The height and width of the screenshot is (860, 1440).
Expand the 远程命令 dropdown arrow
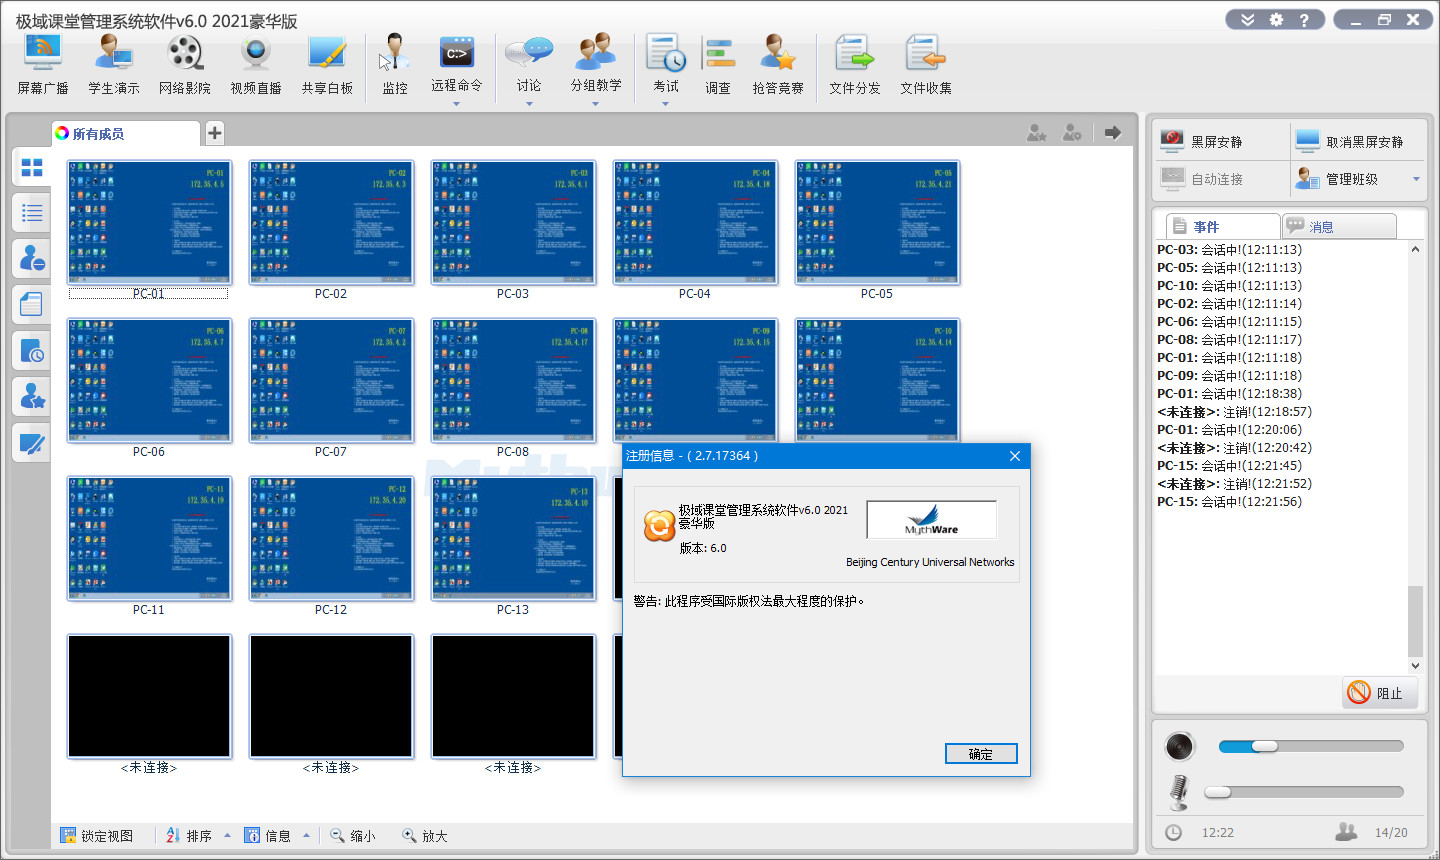point(456,104)
